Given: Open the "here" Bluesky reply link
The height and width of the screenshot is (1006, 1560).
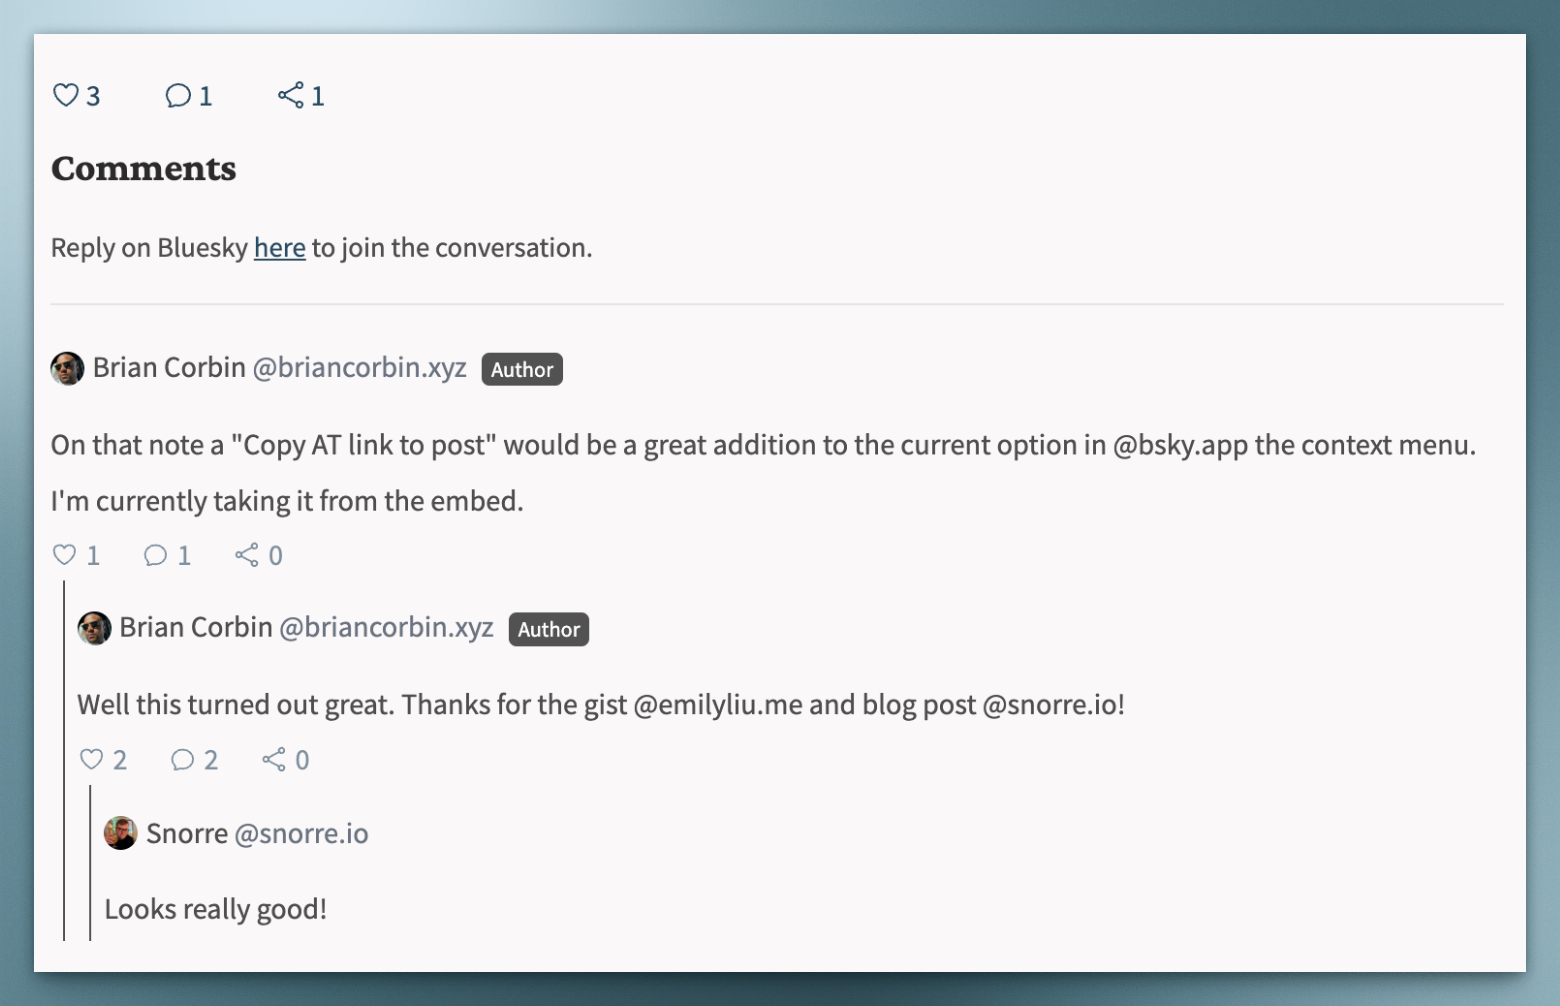Looking at the screenshot, I should [x=279, y=248].
